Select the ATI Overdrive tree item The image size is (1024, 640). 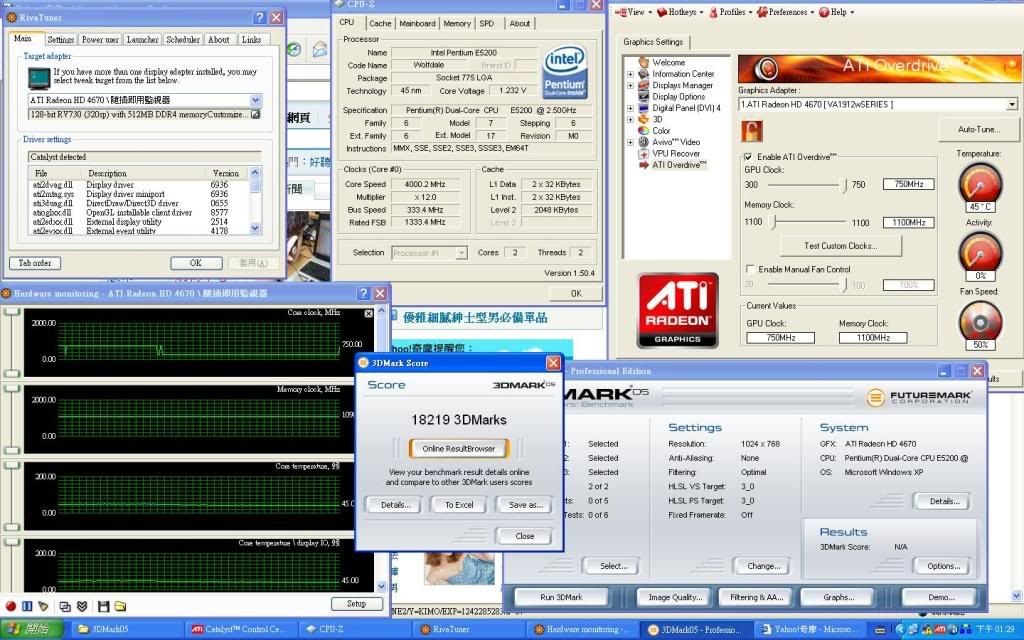coord(679,165)
